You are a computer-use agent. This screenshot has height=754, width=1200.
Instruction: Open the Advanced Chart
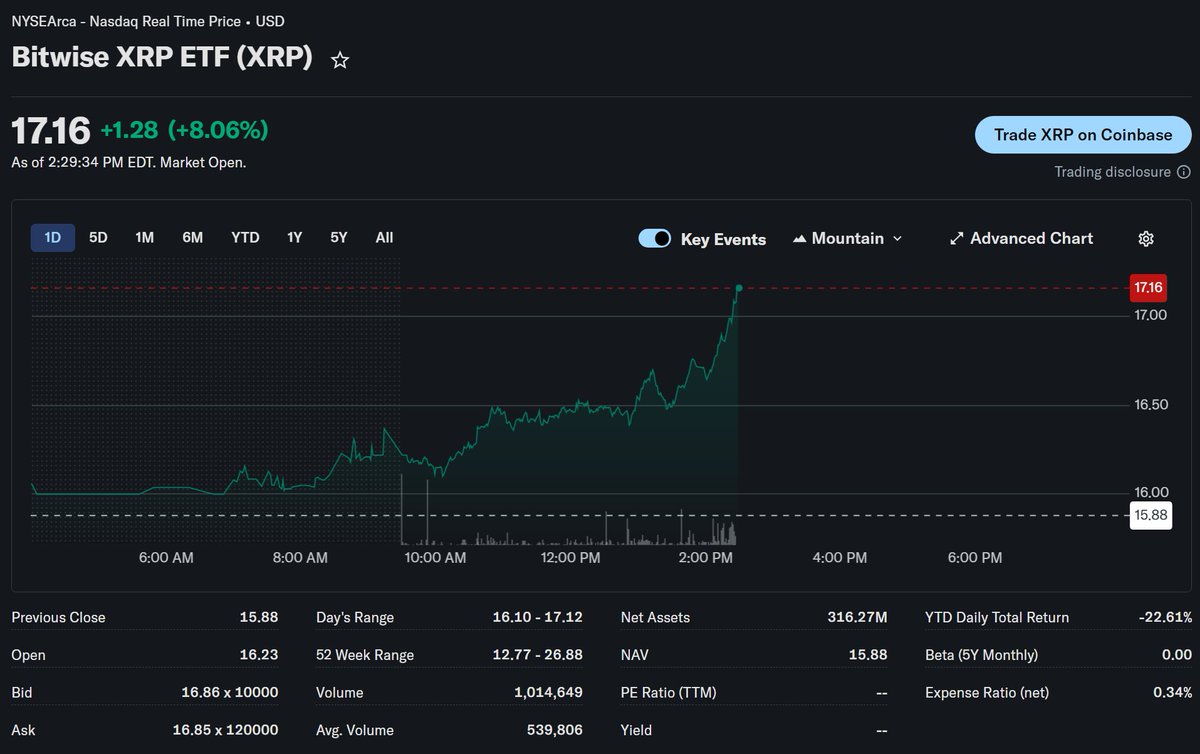coord(1021,238)
